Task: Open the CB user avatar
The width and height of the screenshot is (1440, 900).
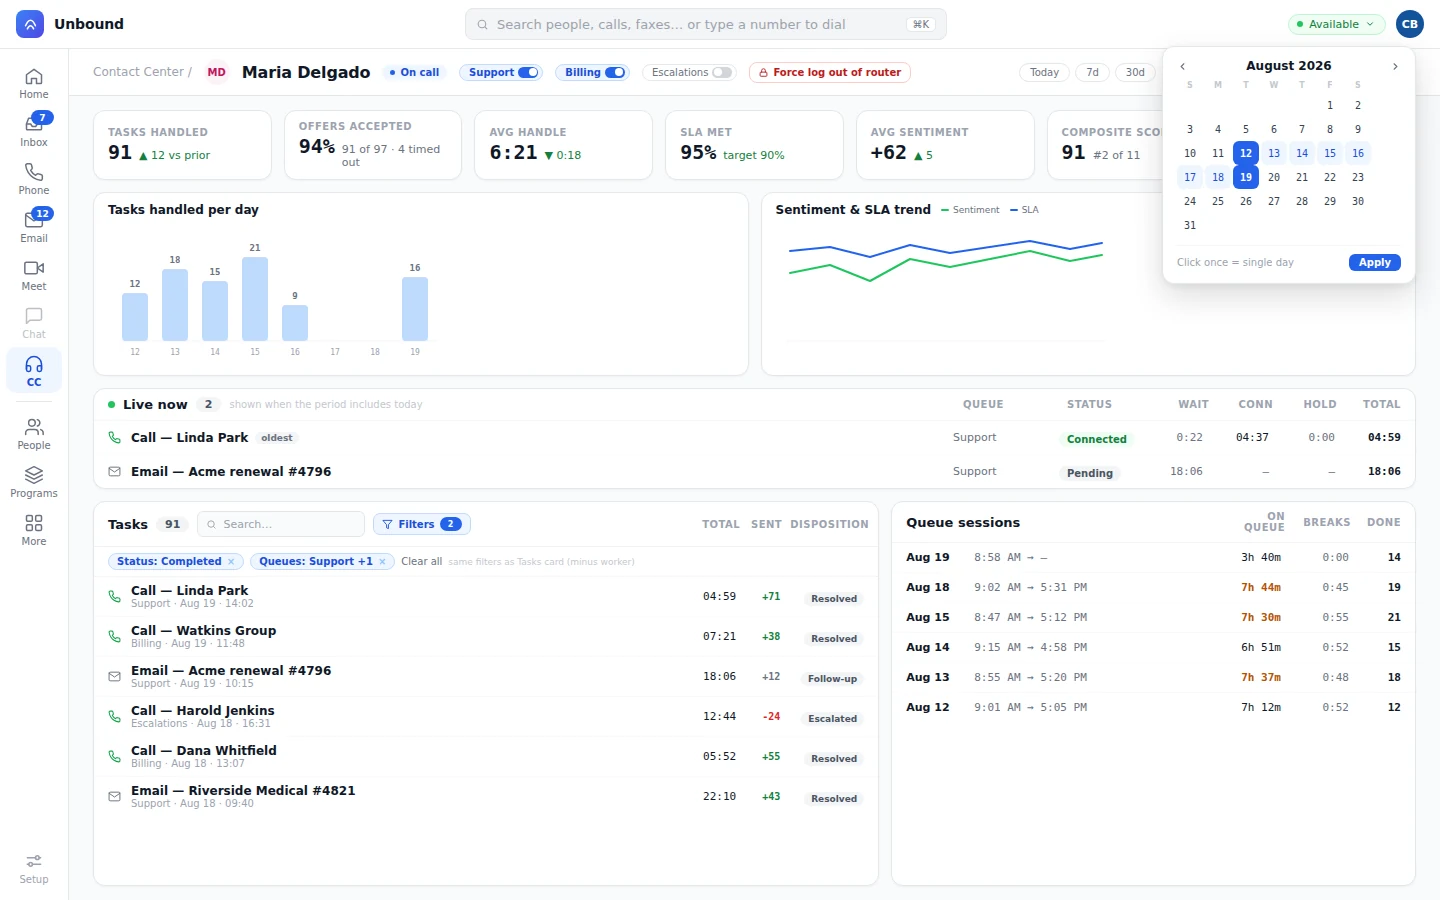Action: point(1410,24)
